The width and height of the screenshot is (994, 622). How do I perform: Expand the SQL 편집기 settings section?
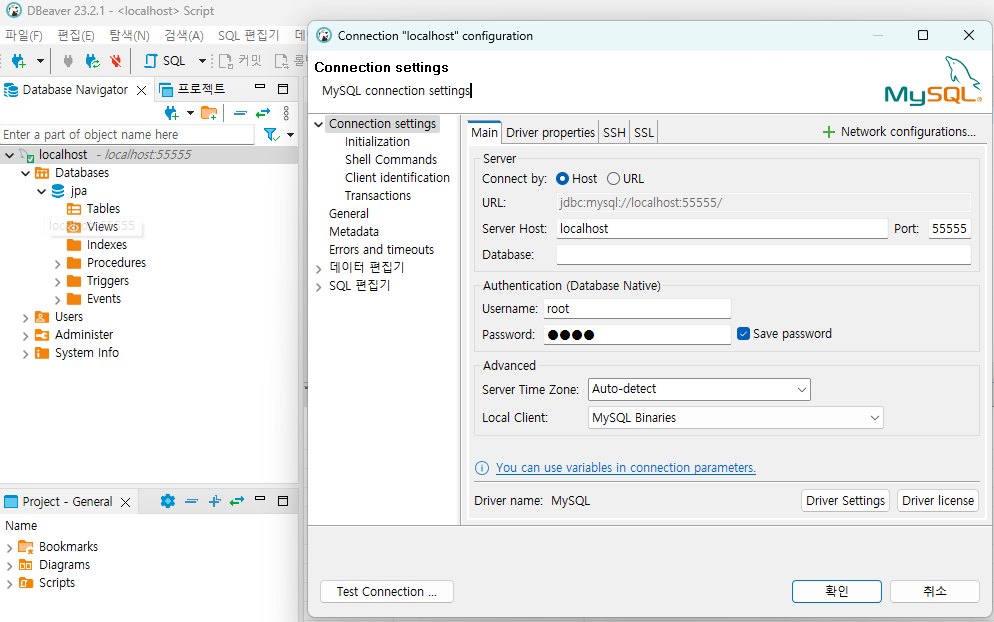(318, 287)
